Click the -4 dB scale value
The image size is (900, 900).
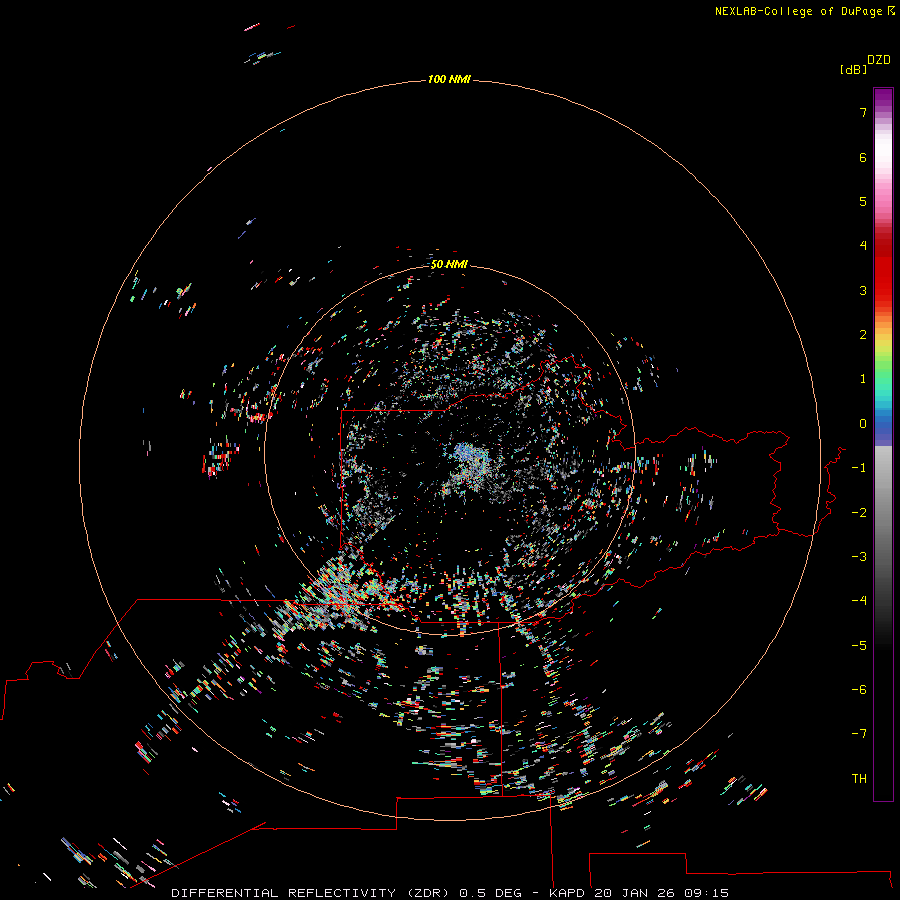tap(859, 601)
